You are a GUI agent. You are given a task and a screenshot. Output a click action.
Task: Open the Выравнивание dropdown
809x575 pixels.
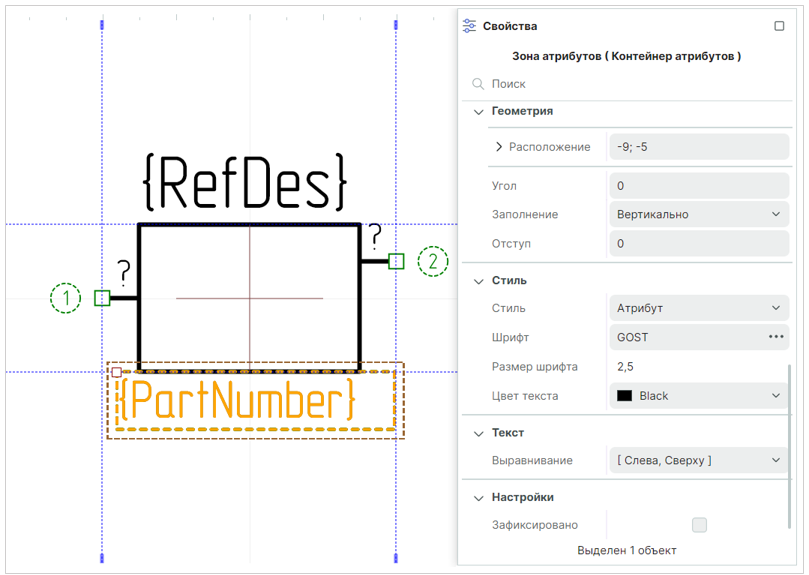(x=698, y=461)
